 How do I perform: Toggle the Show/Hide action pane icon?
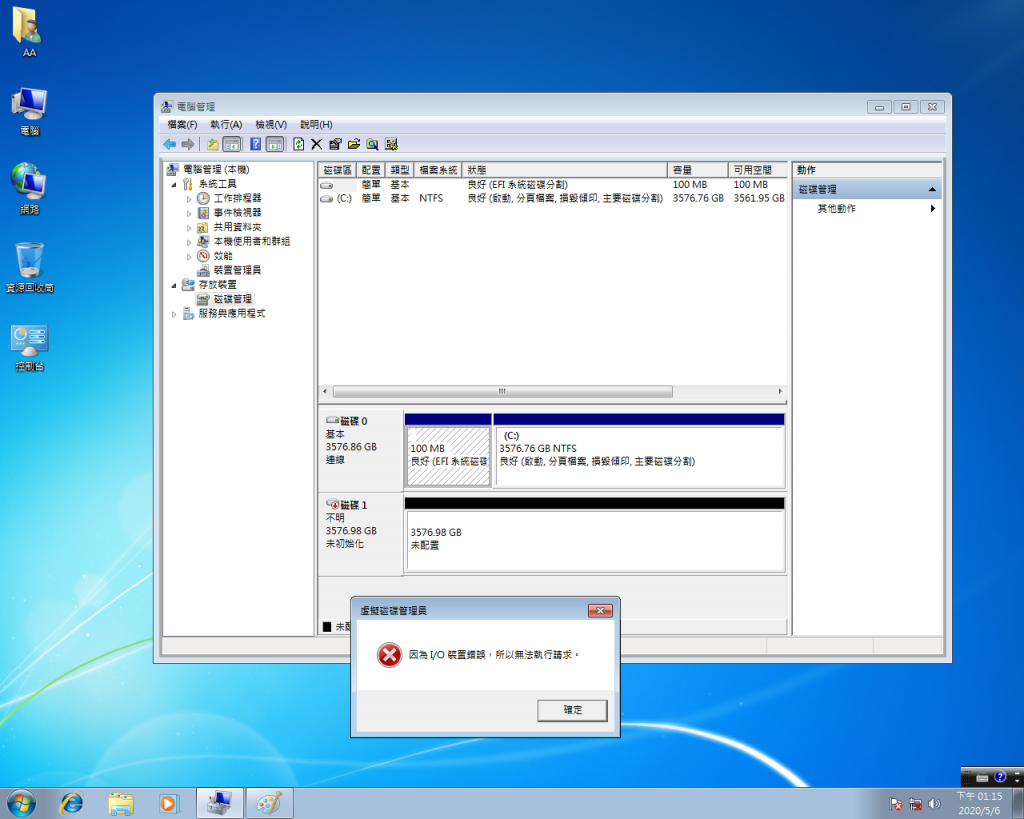click(275, 144)
